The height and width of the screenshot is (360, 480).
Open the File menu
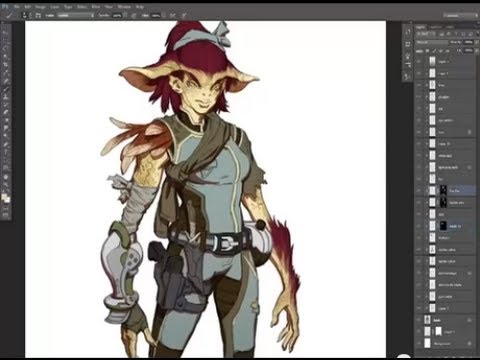coord(17,6)
